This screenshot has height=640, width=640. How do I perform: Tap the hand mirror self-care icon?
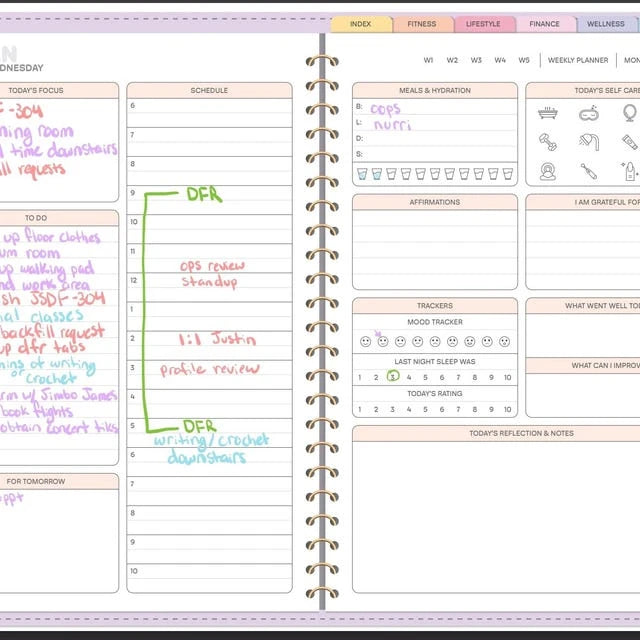coord(630,113)
